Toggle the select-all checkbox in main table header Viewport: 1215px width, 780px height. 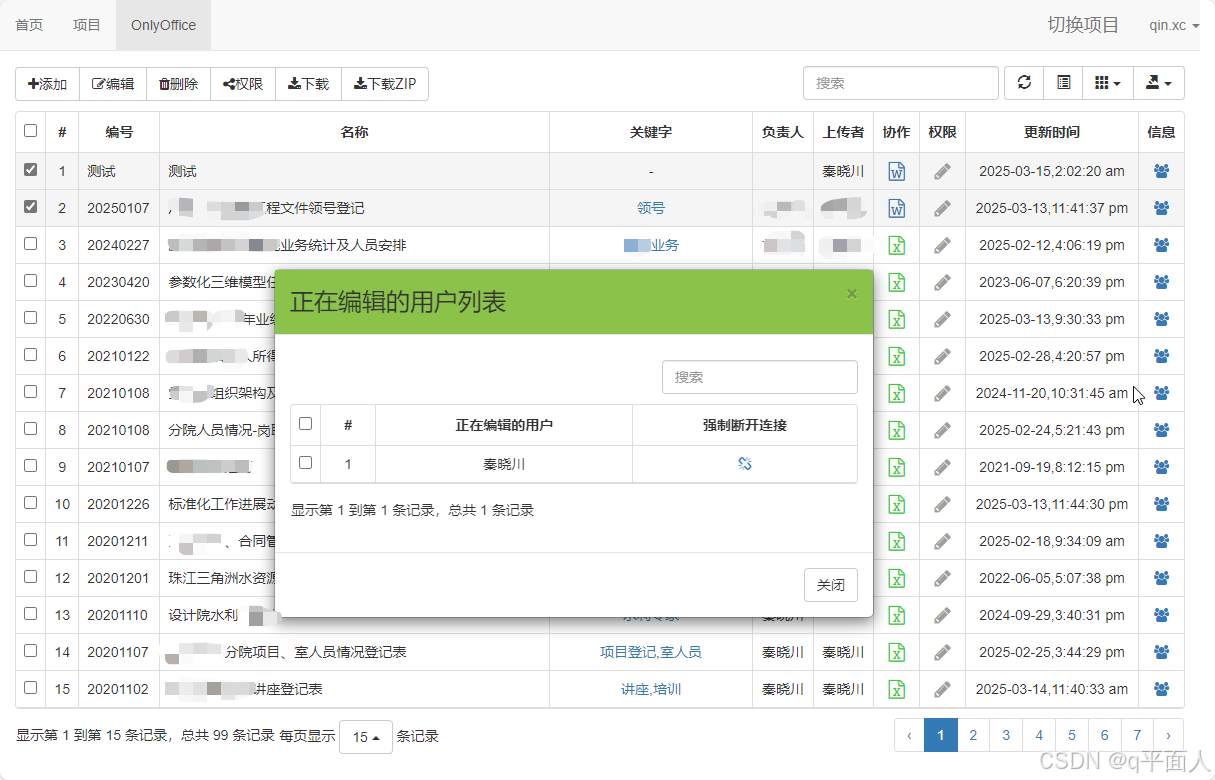tap(30, 130)
